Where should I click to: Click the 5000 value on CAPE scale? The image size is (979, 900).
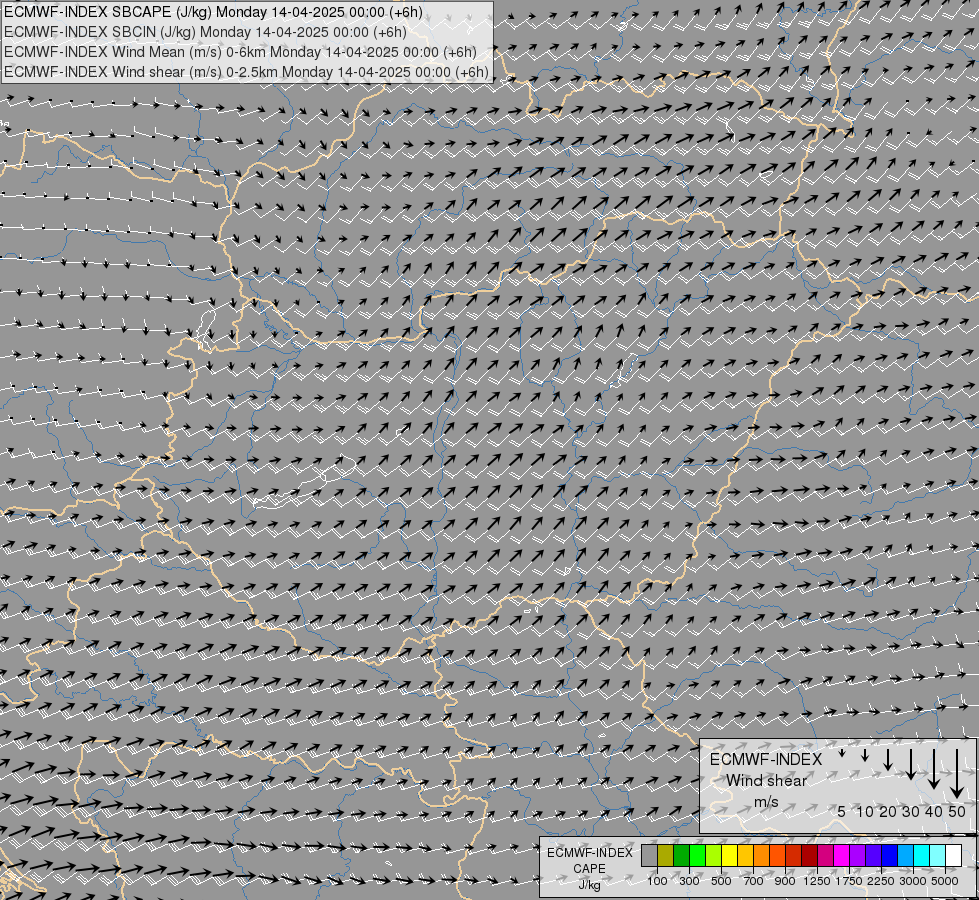(x=945, y=881)
